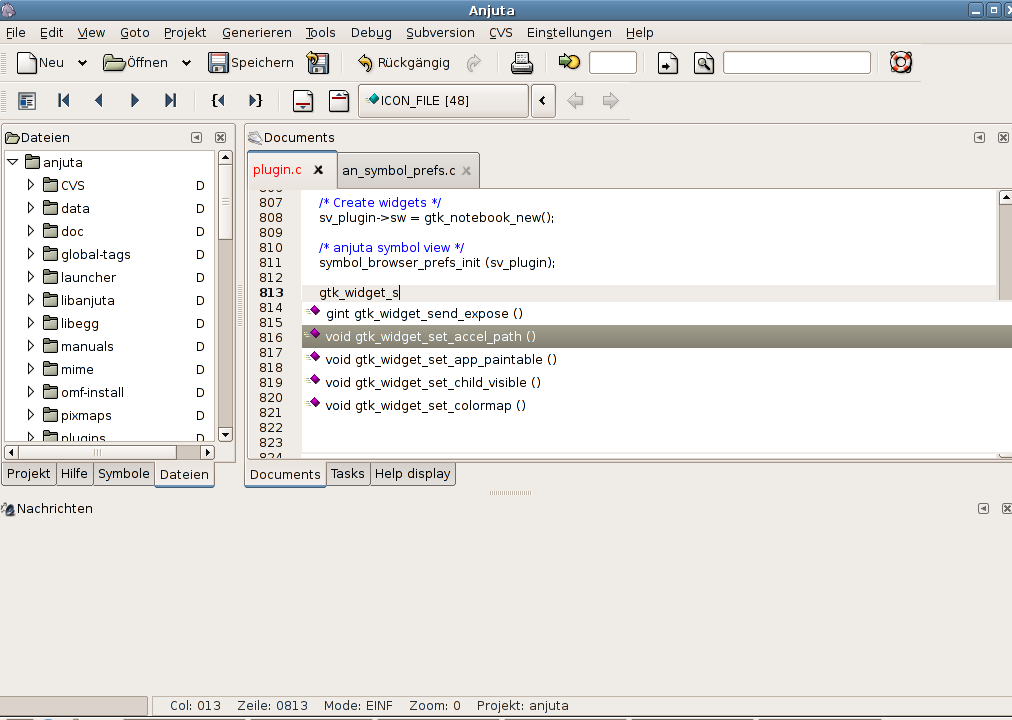The height and width of the screenshot is (720, 1012).
Task: Close the Dateien panel
Action: pos(221,137)
